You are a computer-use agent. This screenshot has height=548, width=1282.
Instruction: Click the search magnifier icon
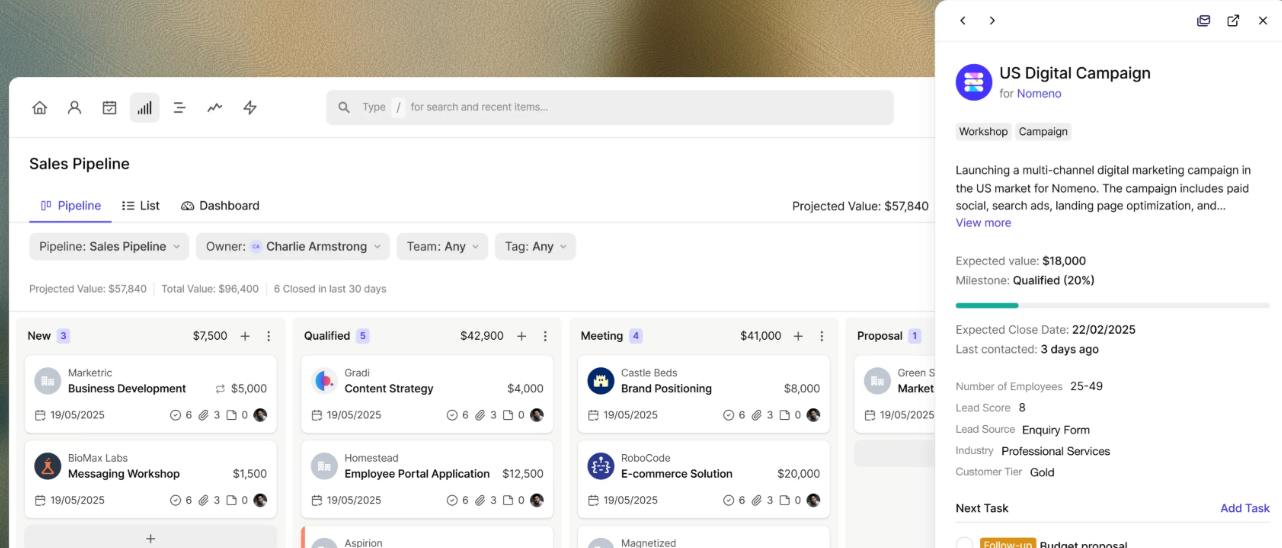coord(344,107)
